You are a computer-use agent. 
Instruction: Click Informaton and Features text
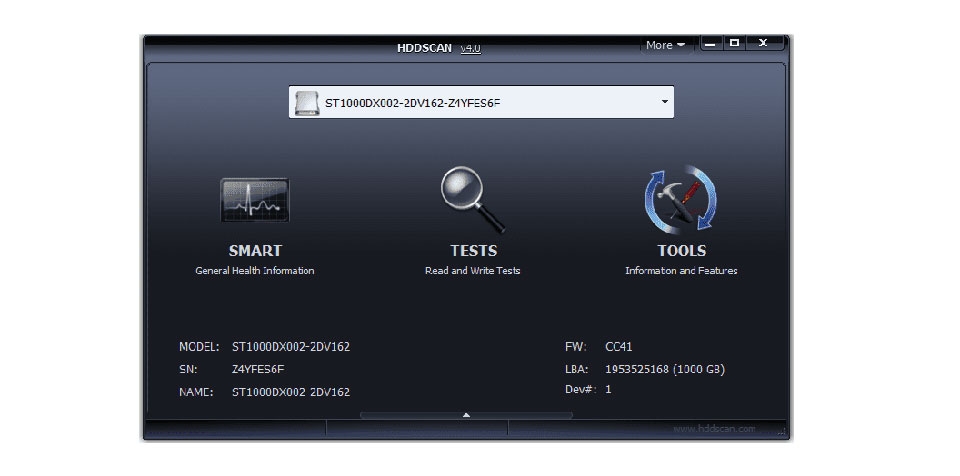681,271
